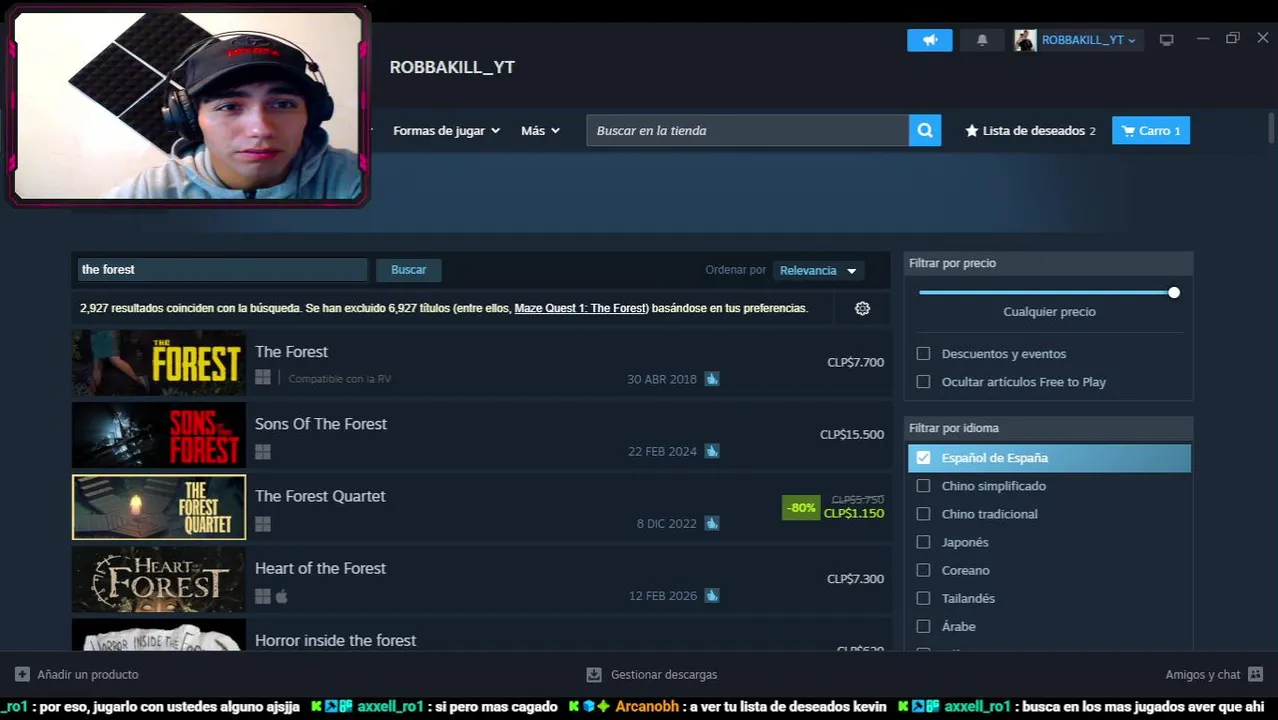
Task: Open search preferences gear icon
Action: coord(862,308)
